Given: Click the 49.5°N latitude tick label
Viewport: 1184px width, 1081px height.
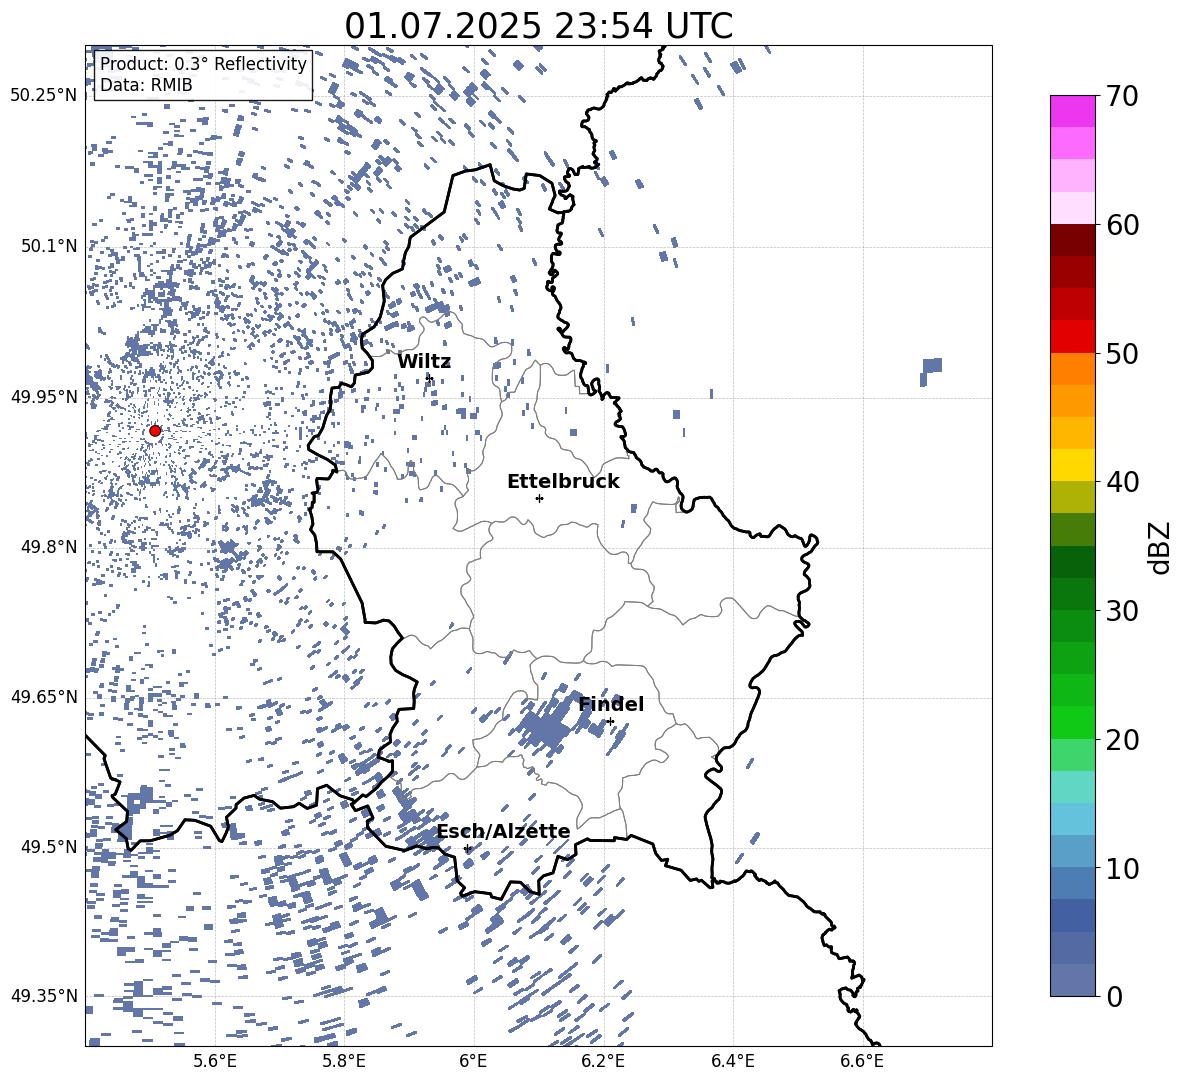Looking at the screenshot, I should tap(50, 847).
